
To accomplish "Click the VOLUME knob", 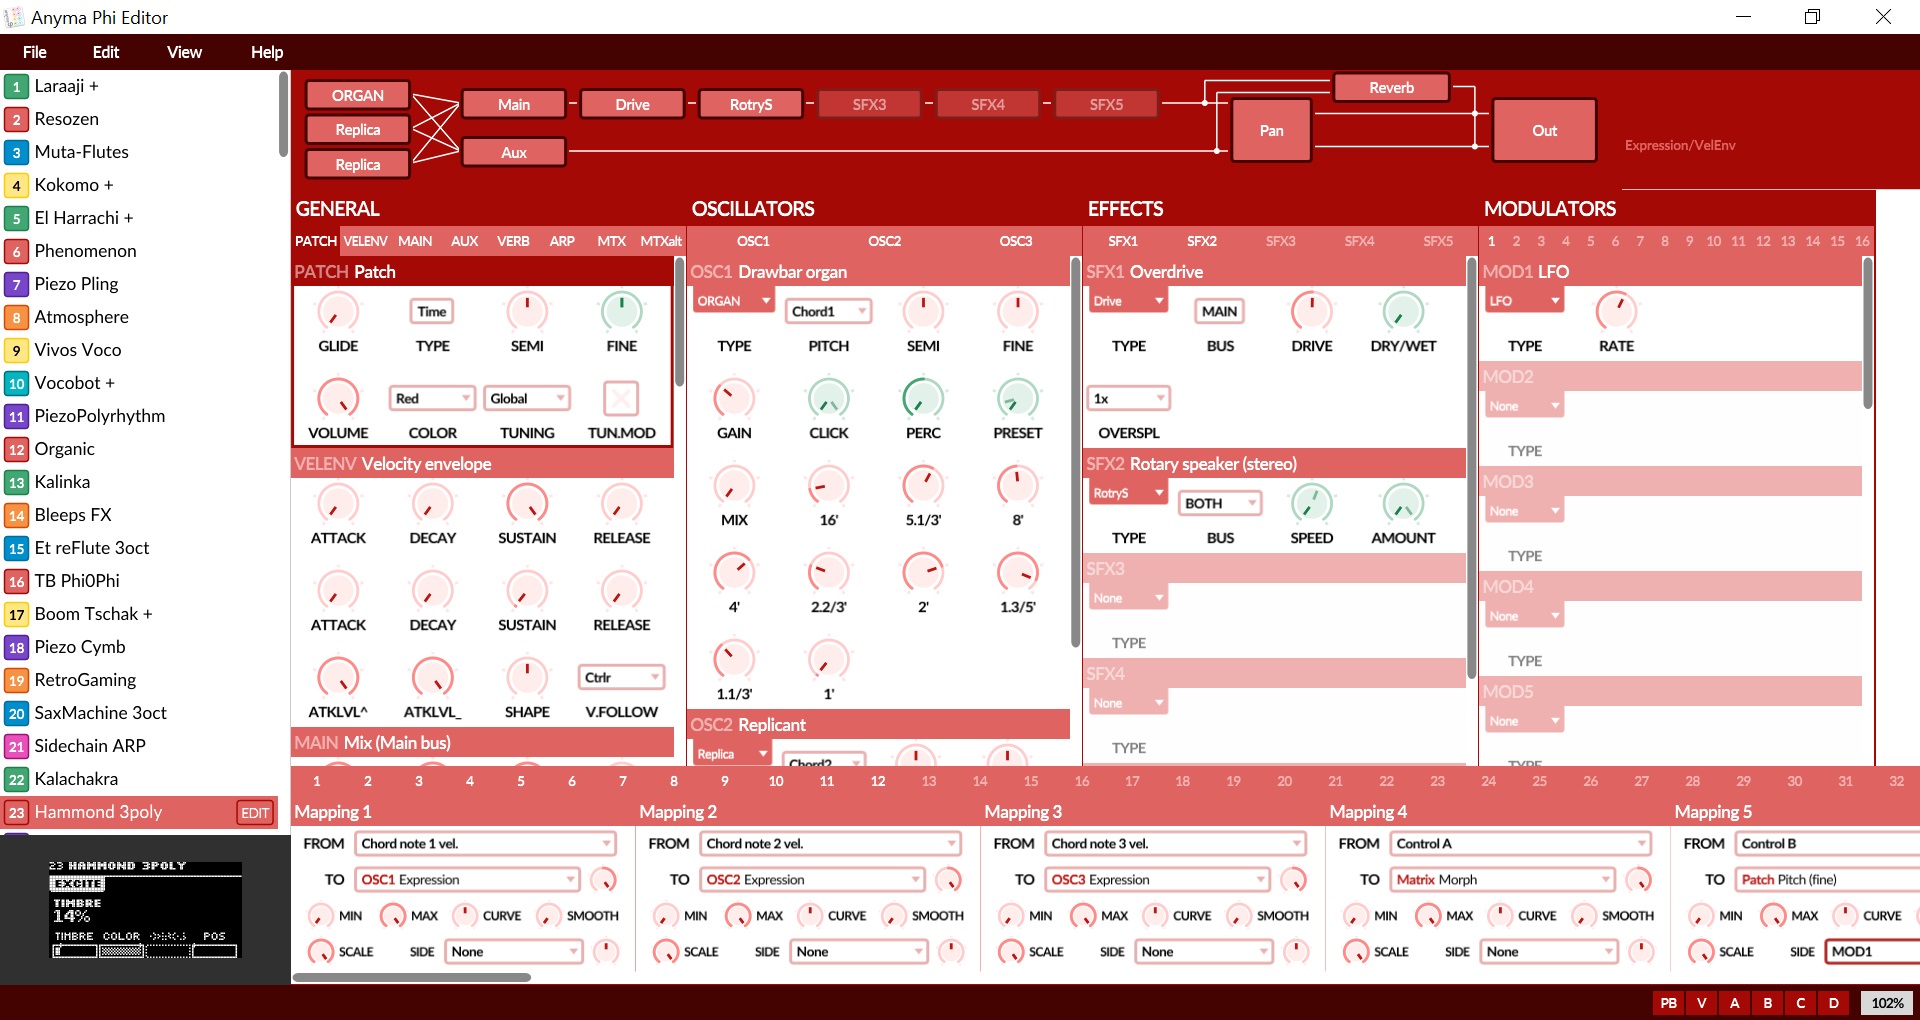I will click(x=338, y=398).
